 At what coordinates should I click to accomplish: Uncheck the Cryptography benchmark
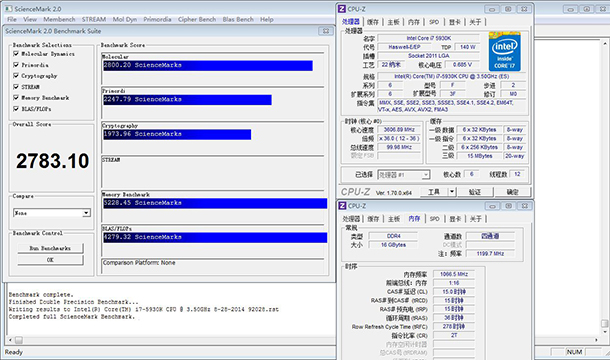coord(16,76)
